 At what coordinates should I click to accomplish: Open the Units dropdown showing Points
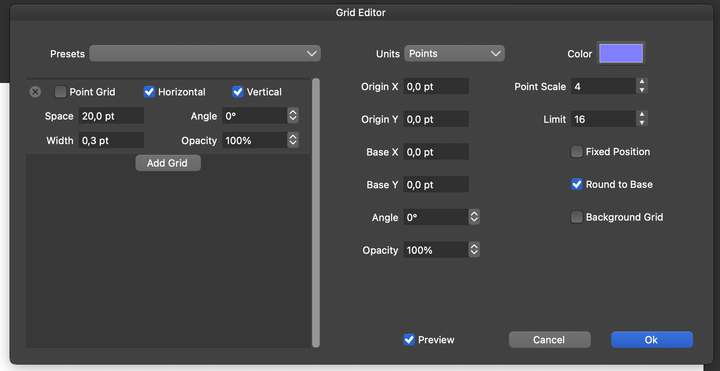click(x=455, y=53)
